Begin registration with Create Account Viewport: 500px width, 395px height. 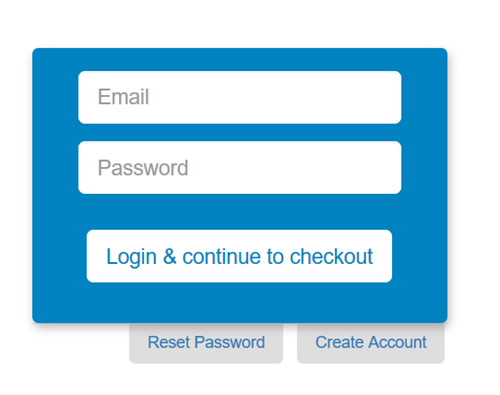[x=371, y=343]
